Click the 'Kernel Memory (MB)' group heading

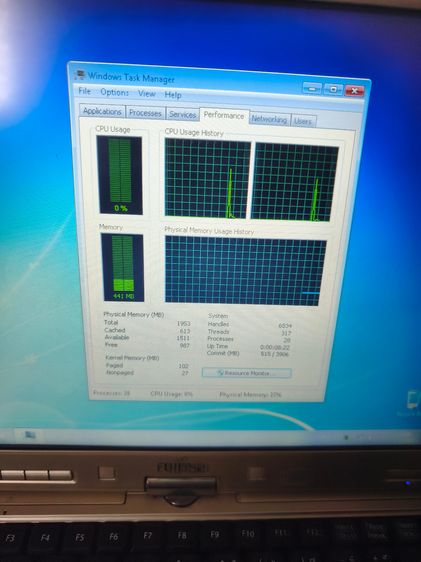click(x=132, y=358)
